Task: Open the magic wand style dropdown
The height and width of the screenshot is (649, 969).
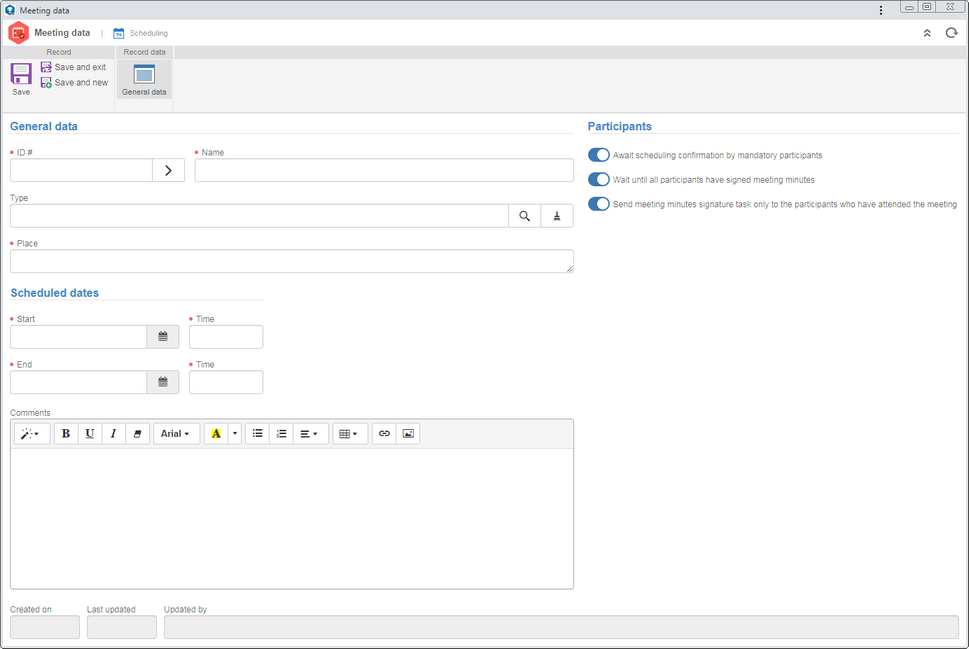Action: click(30, 434)
